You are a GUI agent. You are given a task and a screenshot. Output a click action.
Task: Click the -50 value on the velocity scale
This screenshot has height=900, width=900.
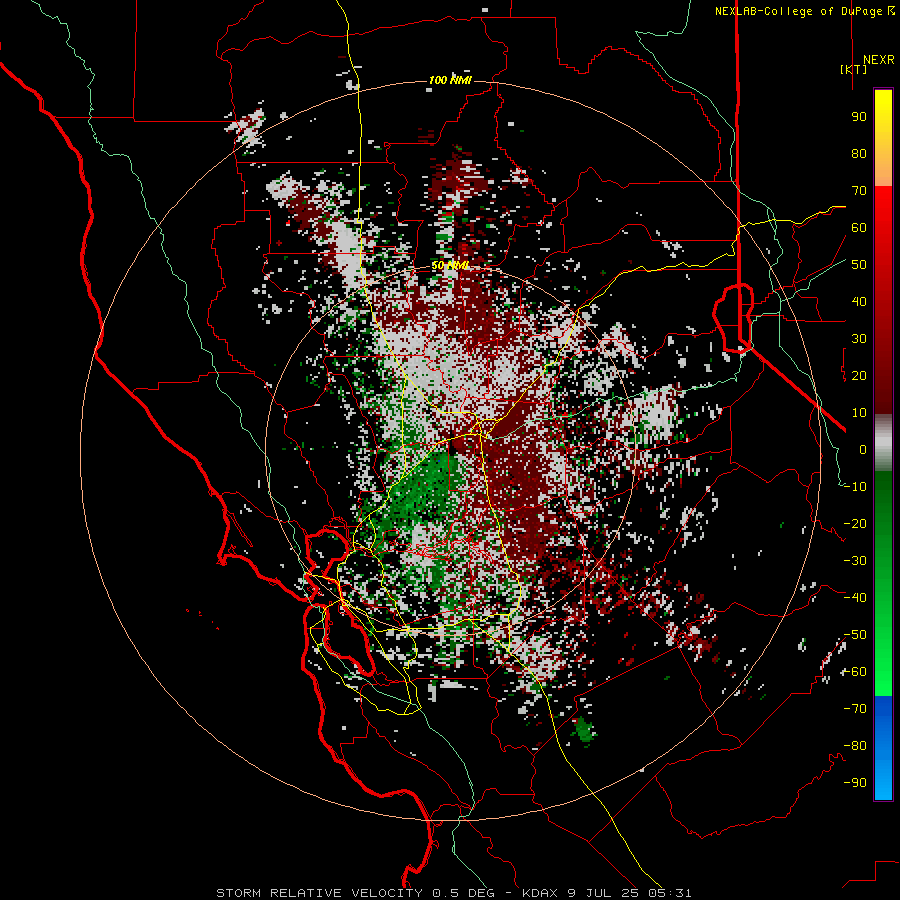pos(855,635)
